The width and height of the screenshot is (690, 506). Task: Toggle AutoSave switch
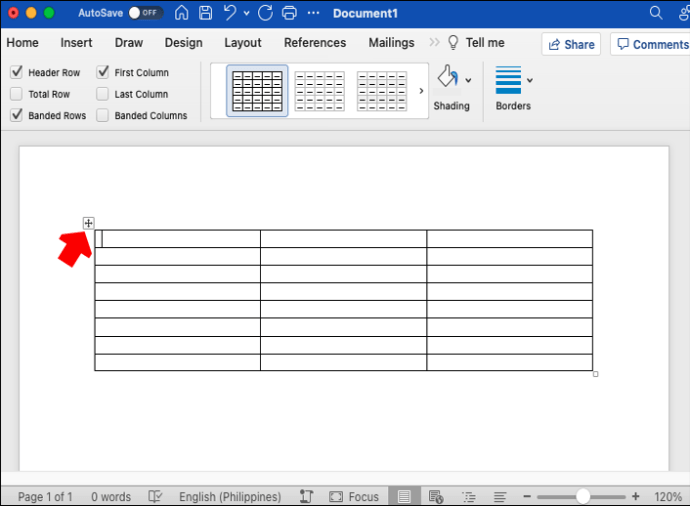[x=146, y=13]
